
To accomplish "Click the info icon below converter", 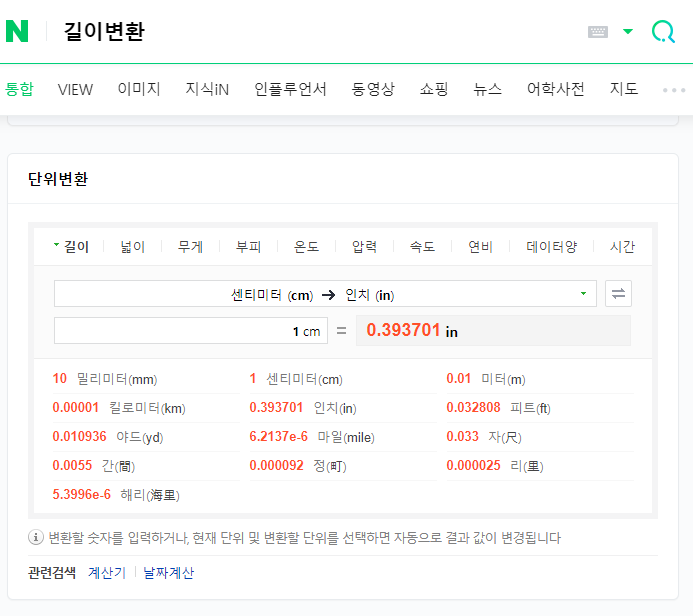I will [x=36, y=537].
